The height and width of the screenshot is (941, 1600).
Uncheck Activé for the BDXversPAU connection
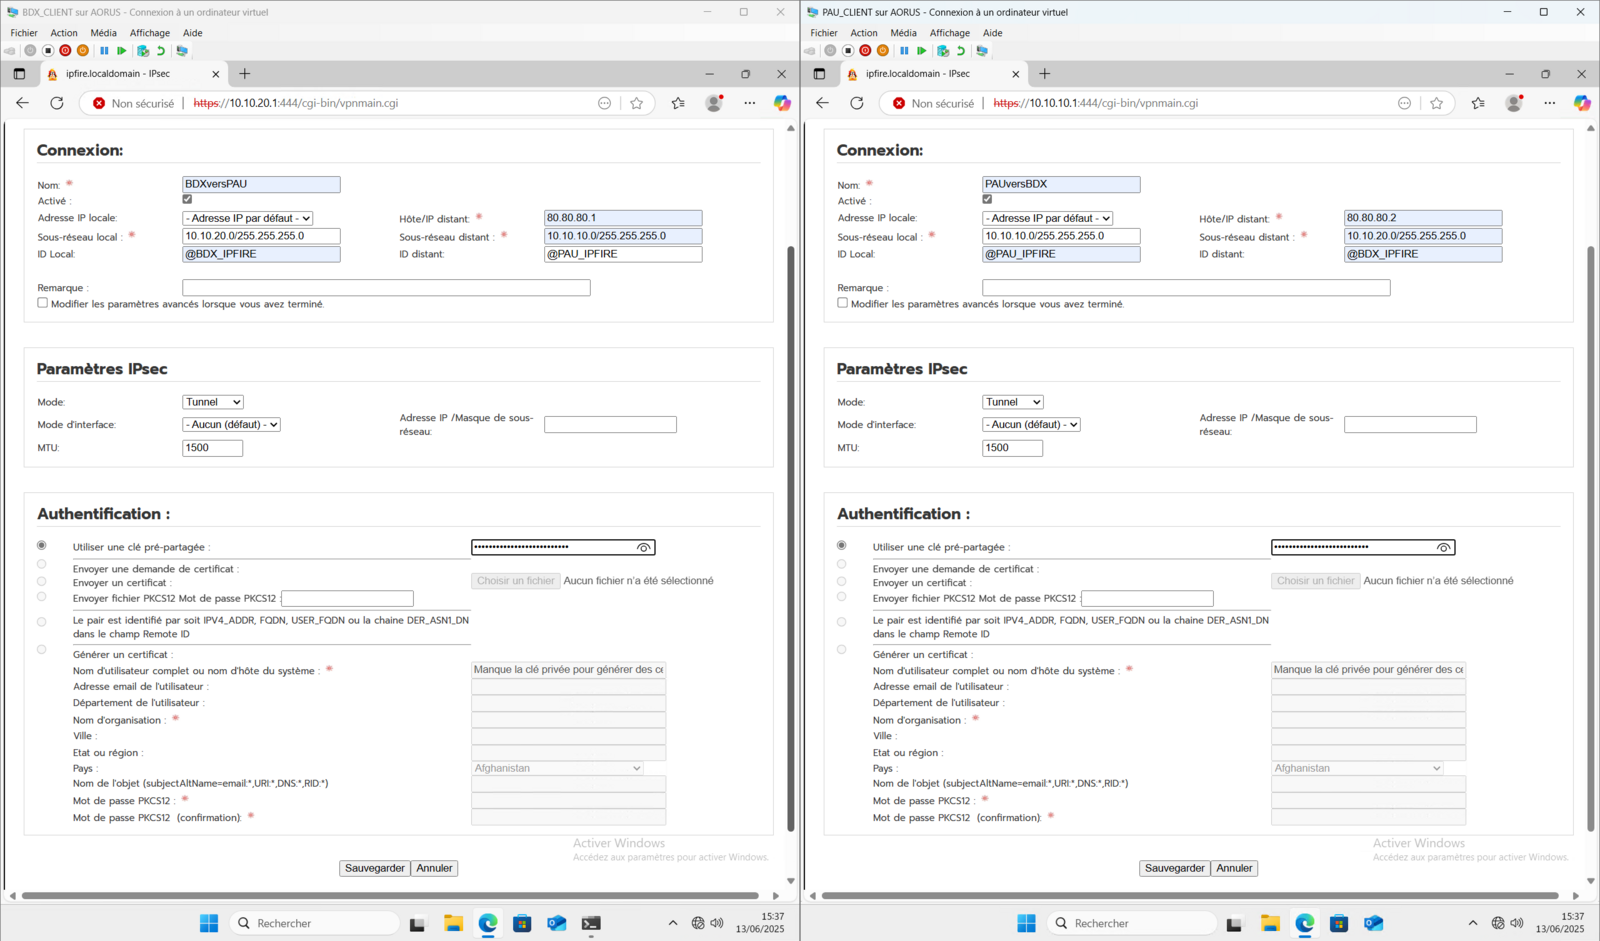(x=187, y=200)
